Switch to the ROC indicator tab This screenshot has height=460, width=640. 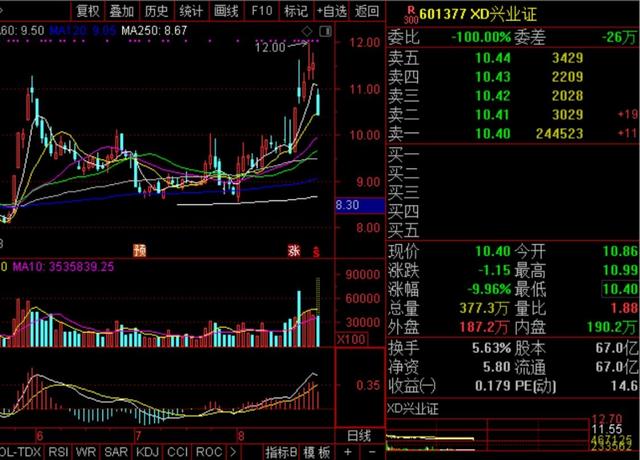pos(209,452)
